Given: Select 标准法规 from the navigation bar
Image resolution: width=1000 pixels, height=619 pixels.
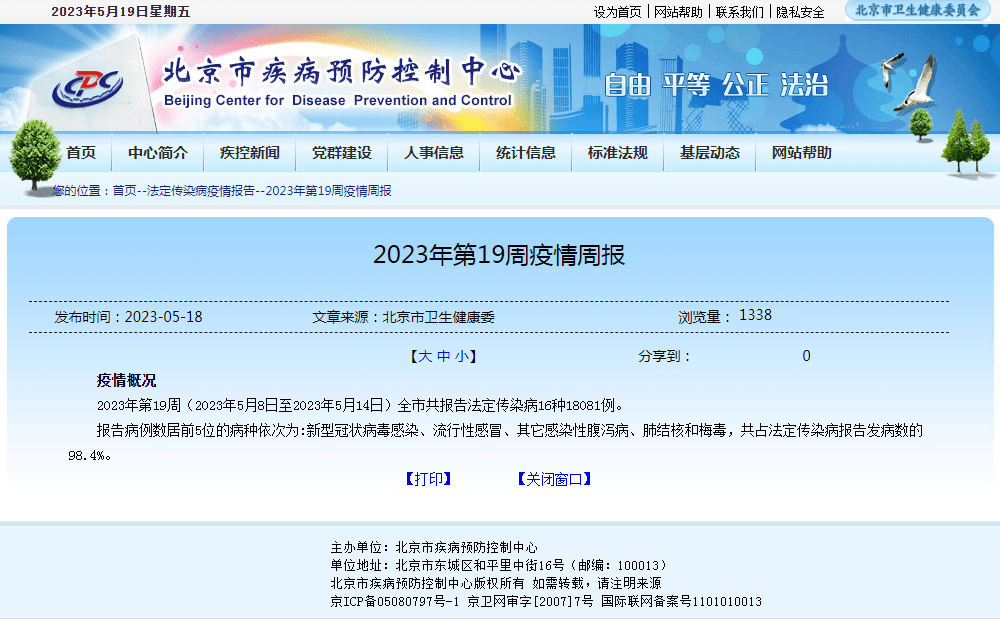Looking at the screenshot, I should pyautogui.click(x=617, y=153).
